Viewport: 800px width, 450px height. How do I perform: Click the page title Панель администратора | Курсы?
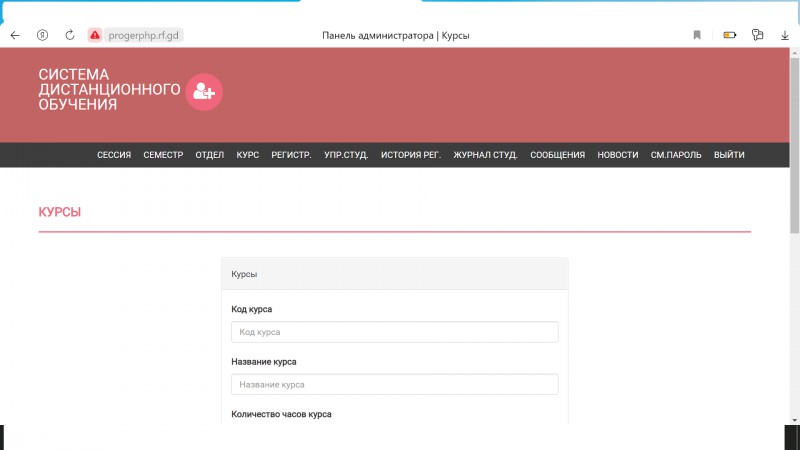pos(396,36)
